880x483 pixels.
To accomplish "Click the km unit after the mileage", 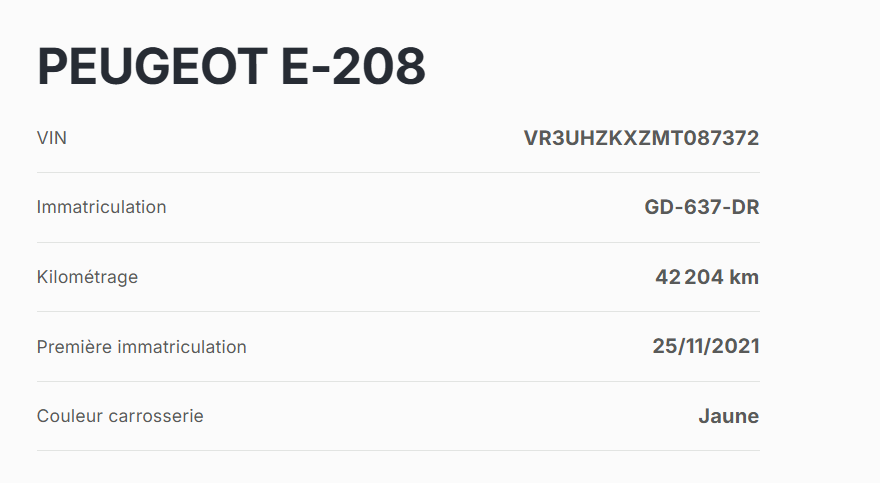I will click(x=744, y=277).
